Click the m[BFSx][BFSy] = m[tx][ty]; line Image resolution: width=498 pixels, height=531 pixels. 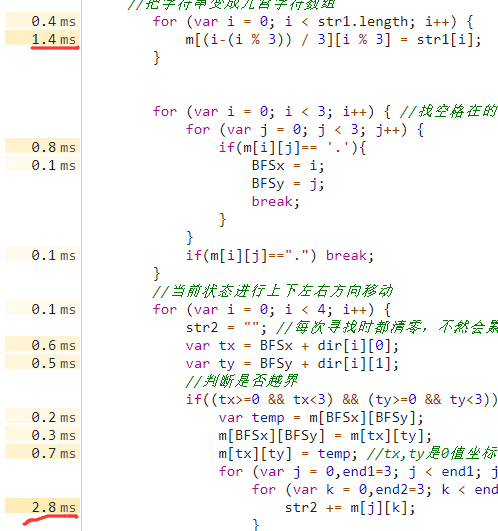325,436
